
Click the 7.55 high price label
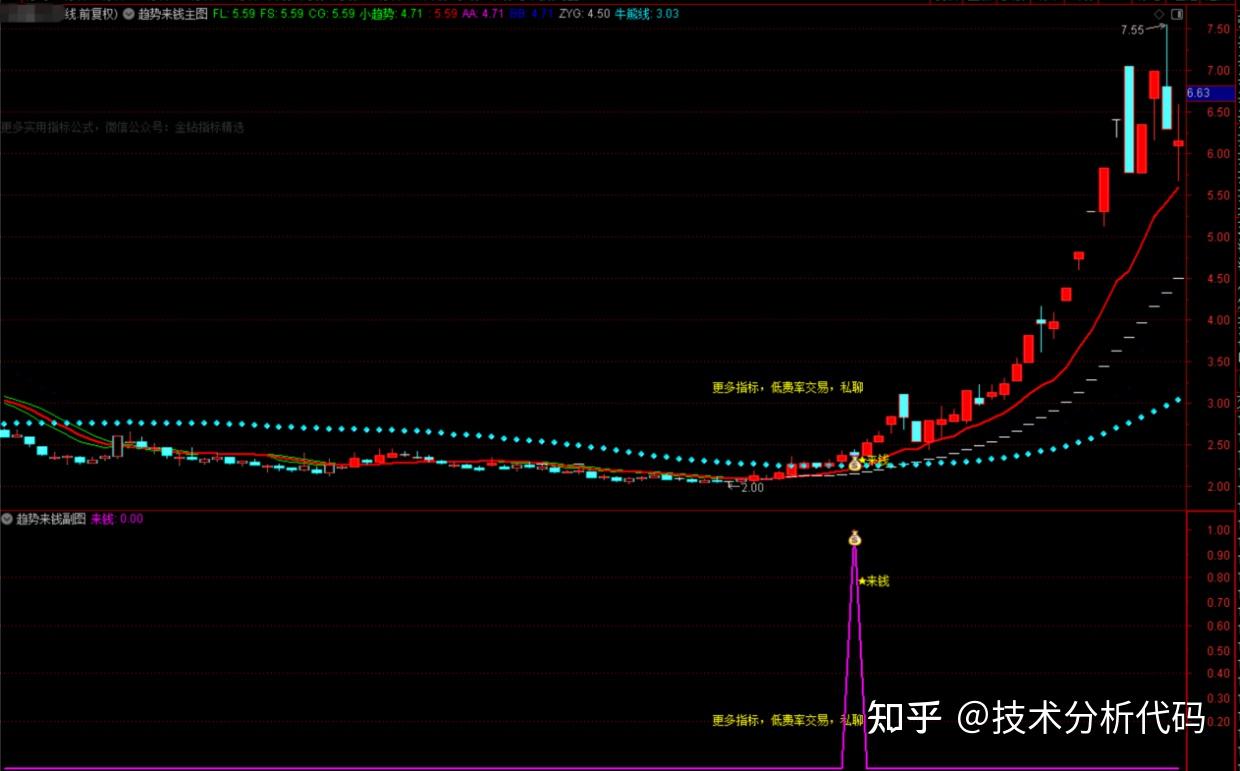tap(1132, 30)
